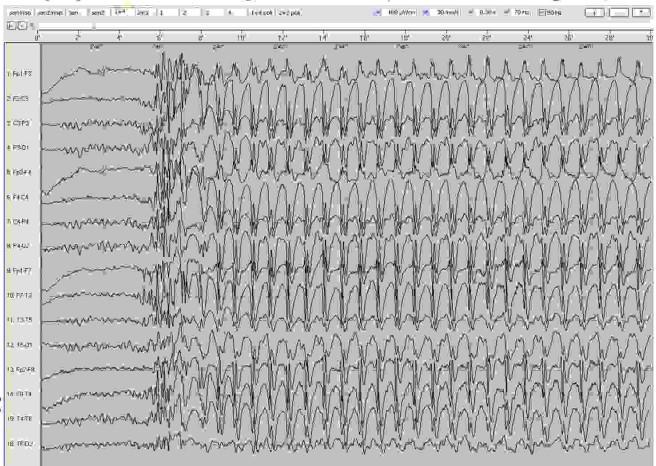
Task: Switch to the 2x2 montage tab
Action: [144, 9]
